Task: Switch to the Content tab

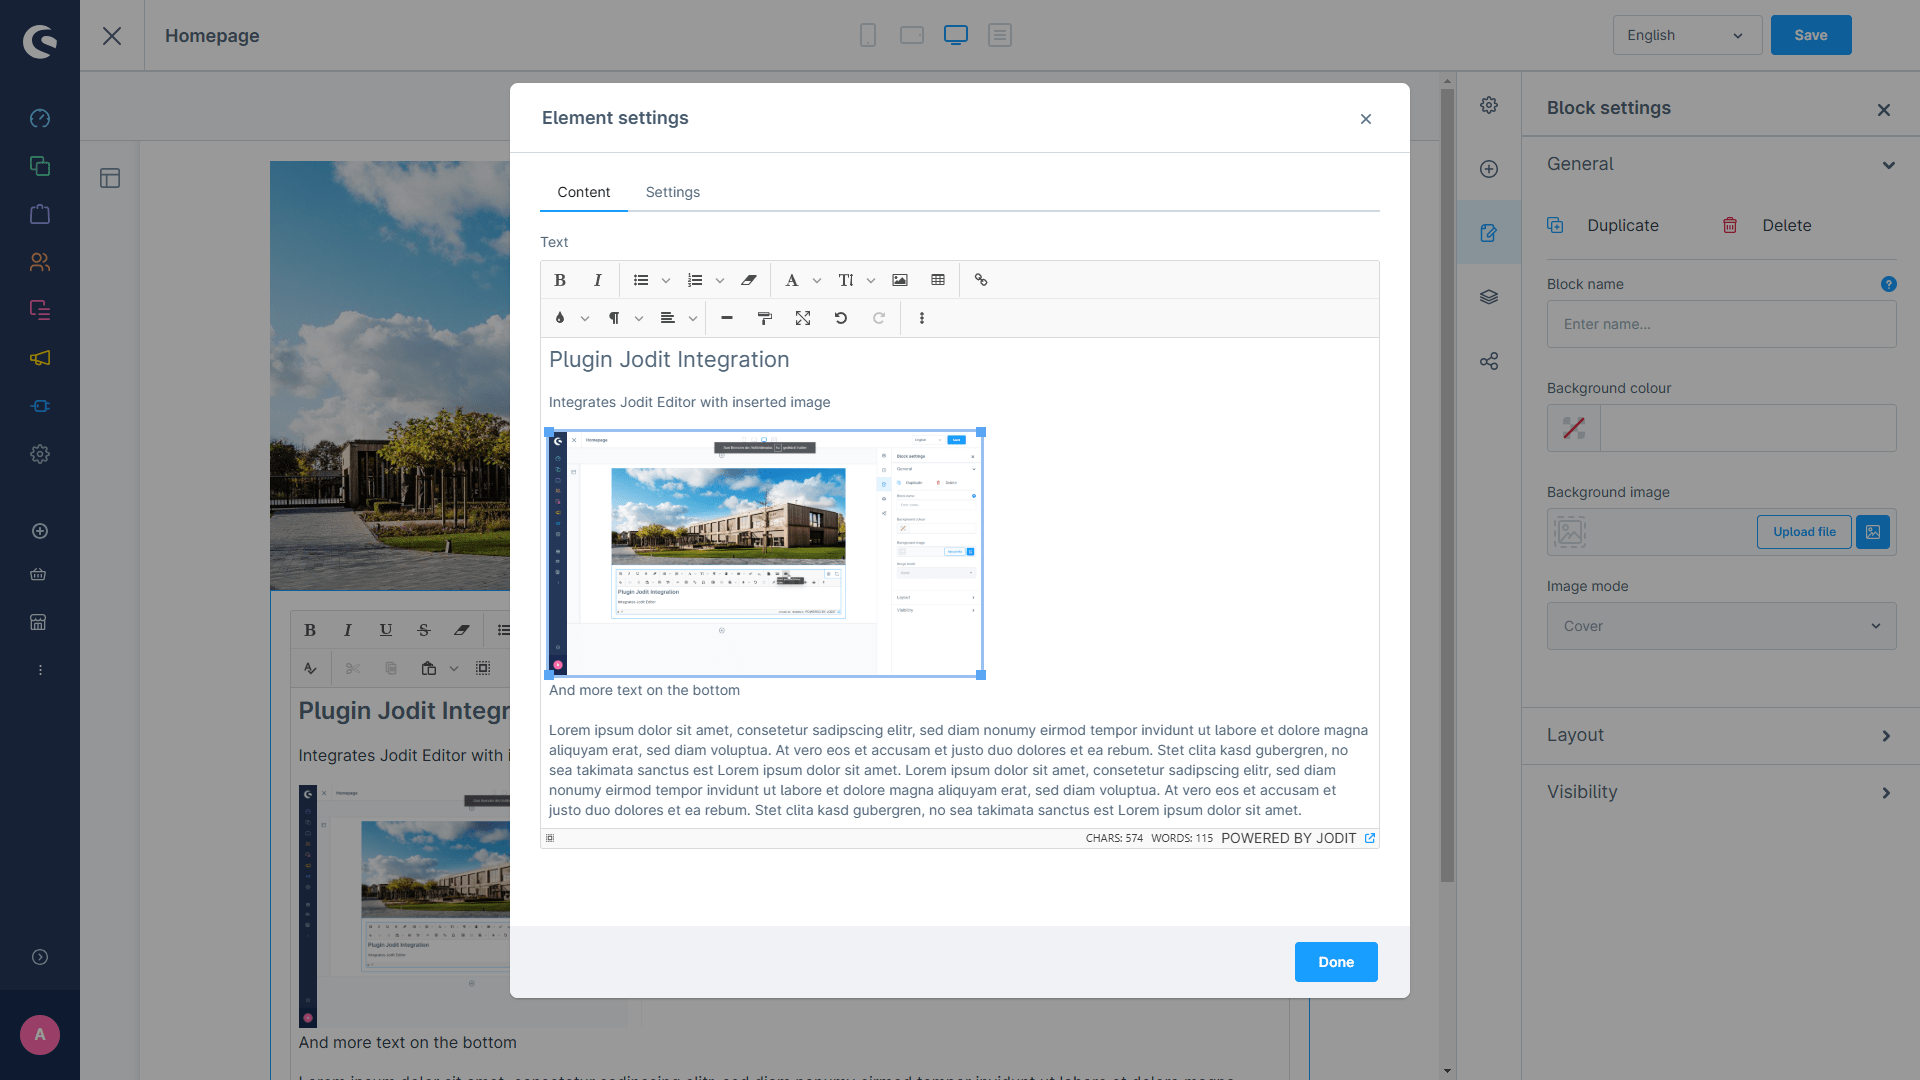Action: click(x=584, y=192)
